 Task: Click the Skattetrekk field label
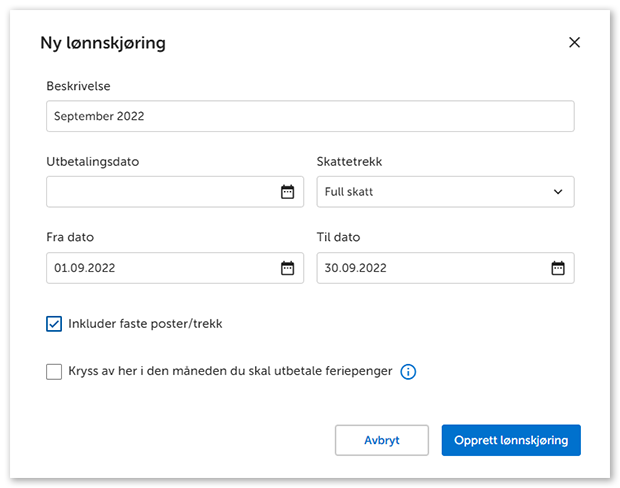pyautogui.click(x=349, y=161)
